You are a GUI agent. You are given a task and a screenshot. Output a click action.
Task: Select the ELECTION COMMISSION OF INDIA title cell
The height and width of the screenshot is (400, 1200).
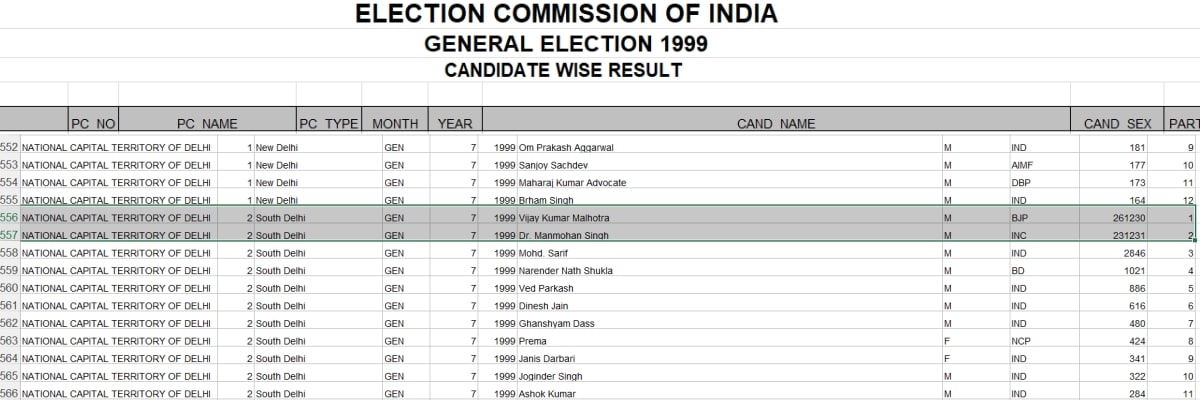(566, 14)
